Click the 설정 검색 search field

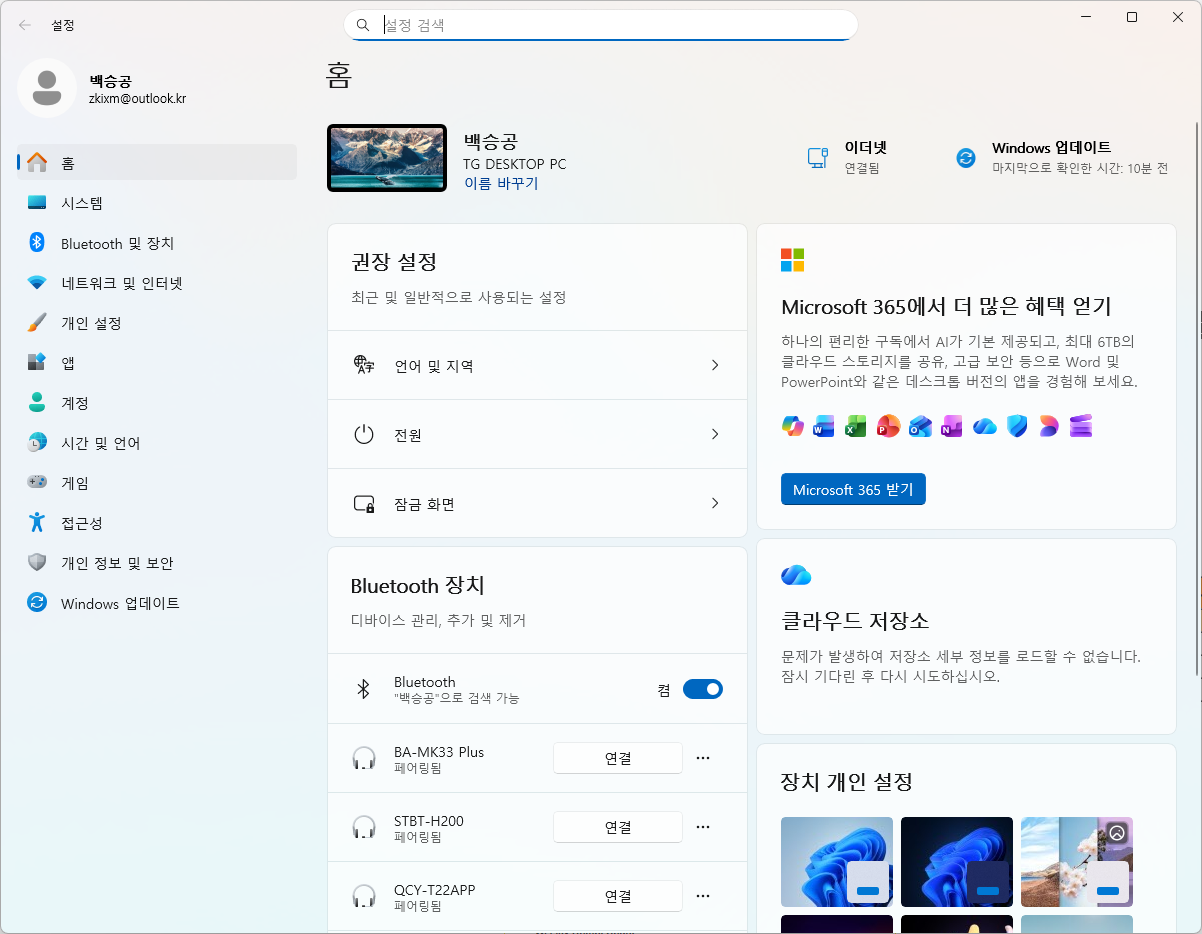(x=610, y=25)
